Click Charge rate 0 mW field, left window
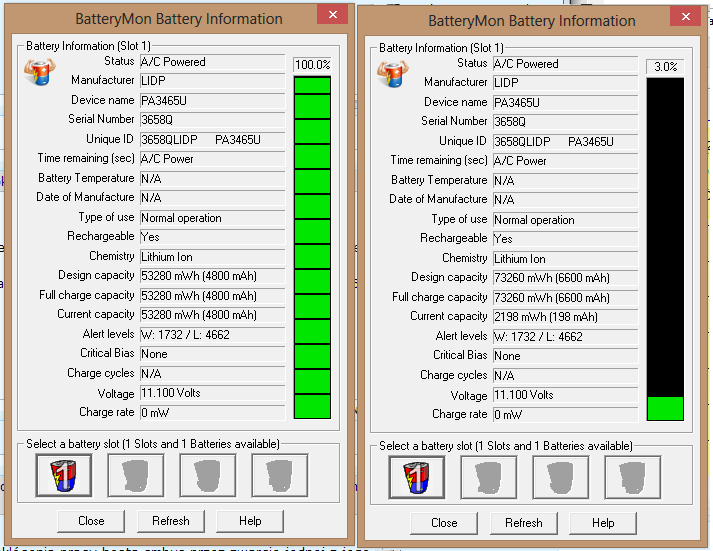Image resolution: width=713 pixels, height=551 pixels. click(212, 413)
